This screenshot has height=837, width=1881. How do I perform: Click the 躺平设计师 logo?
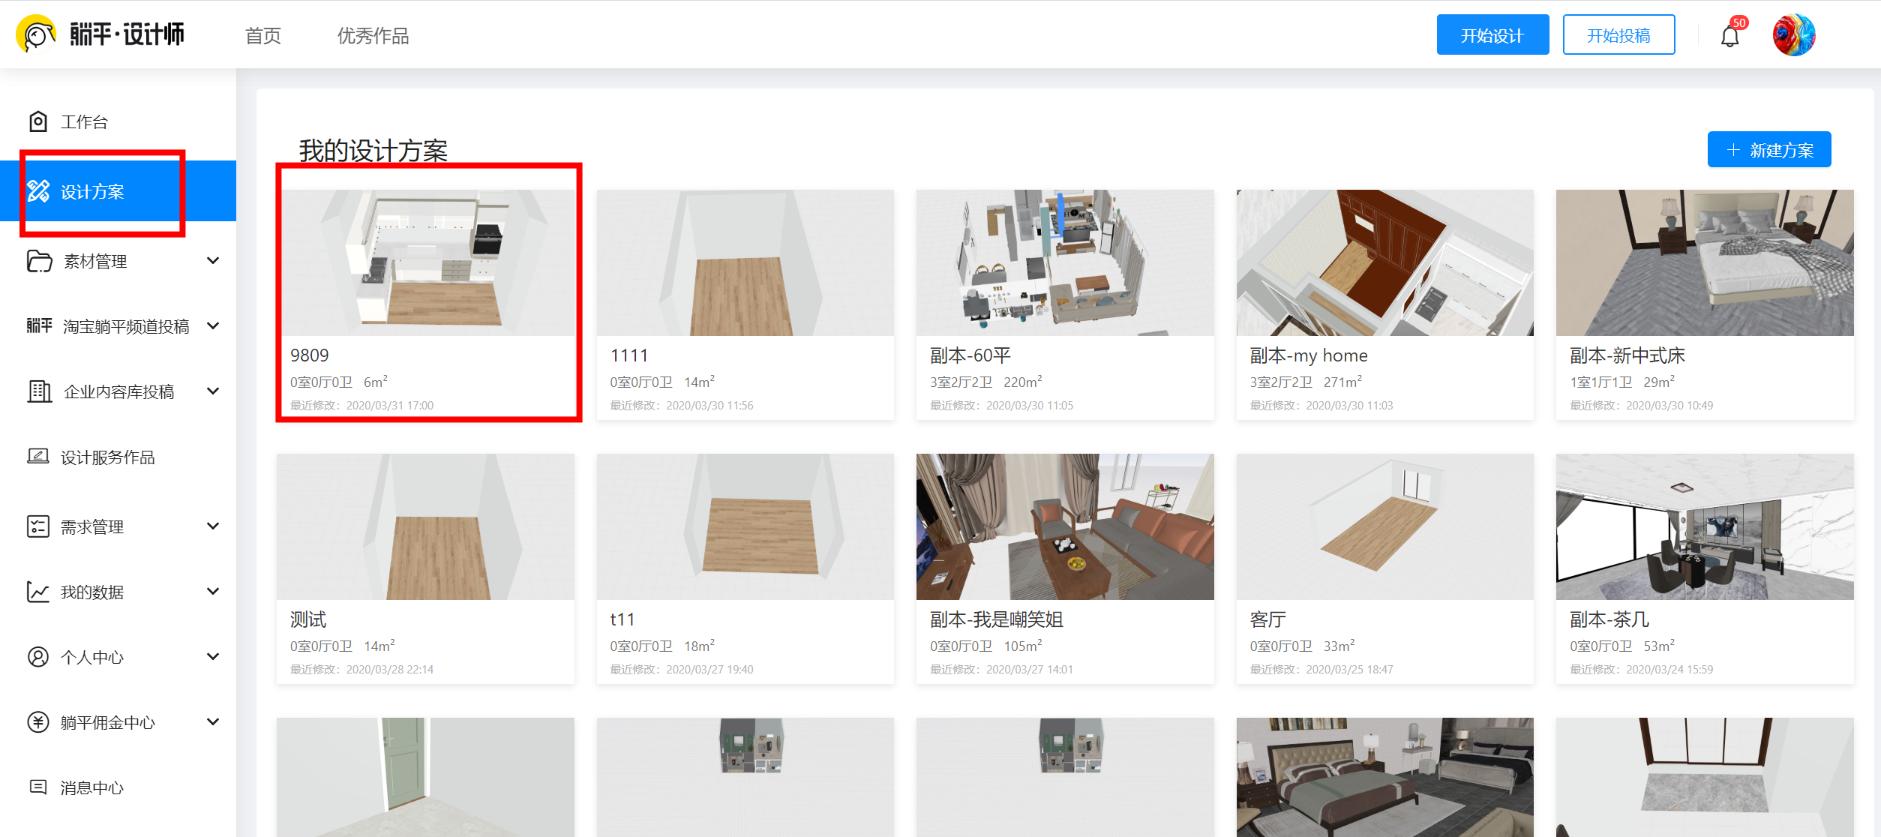click(x=100, y=34)
